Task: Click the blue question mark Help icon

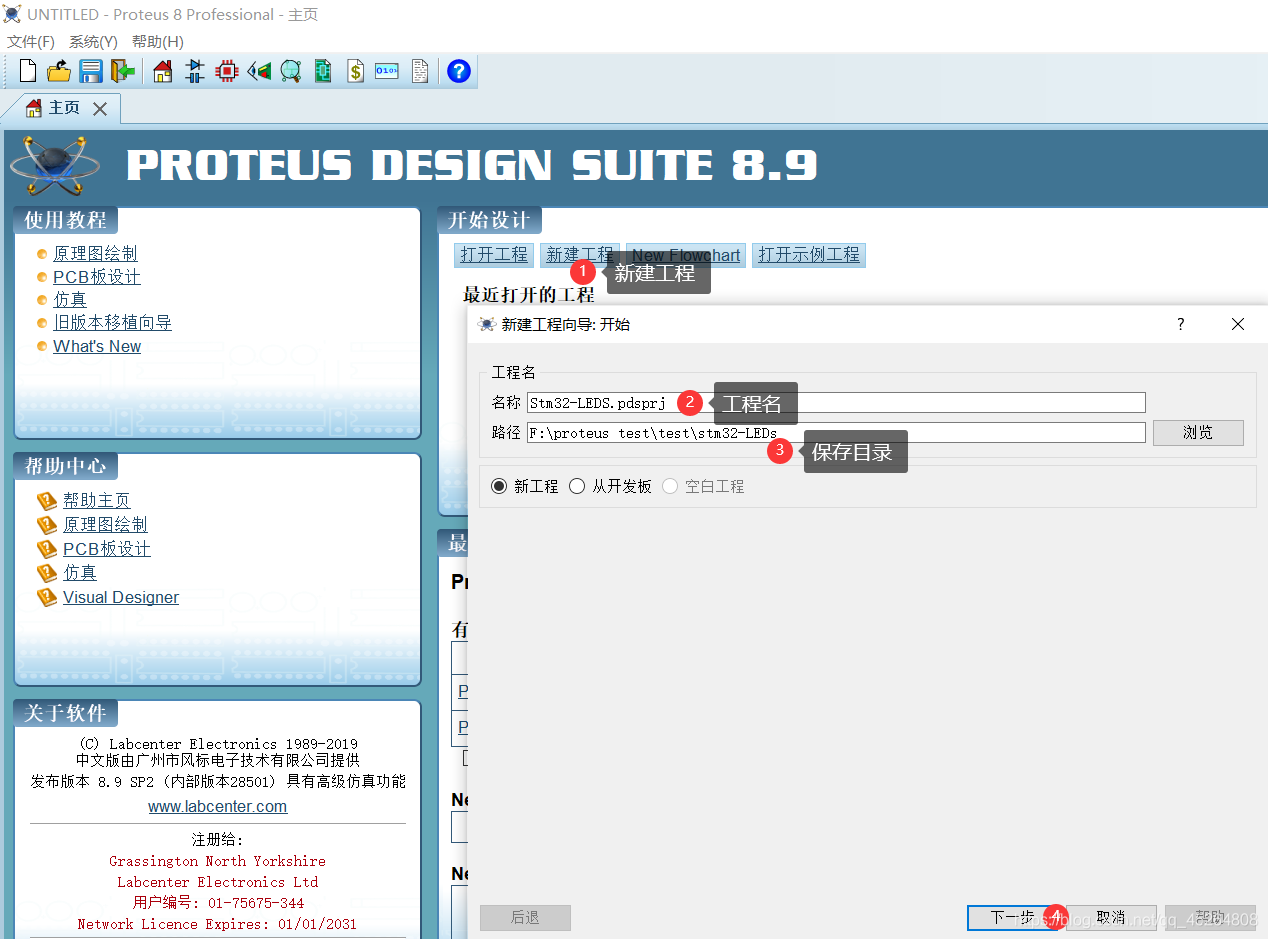Action: pyautogui.click(x=458, y=71)
